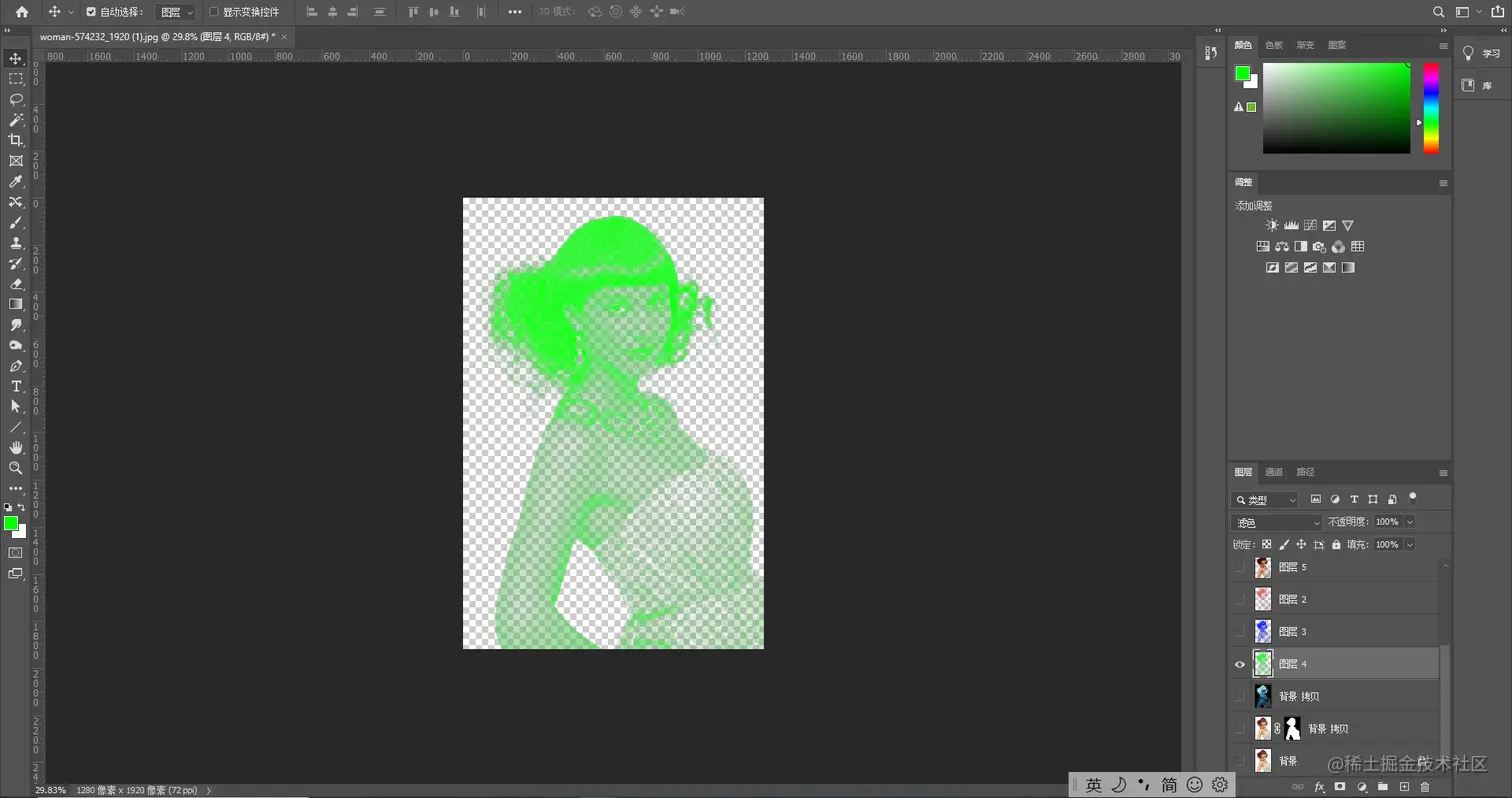The image size is (1512, 798).
Task: Add a Levels adjustment
Action: pyautogui.click(x=1291, y=226)
